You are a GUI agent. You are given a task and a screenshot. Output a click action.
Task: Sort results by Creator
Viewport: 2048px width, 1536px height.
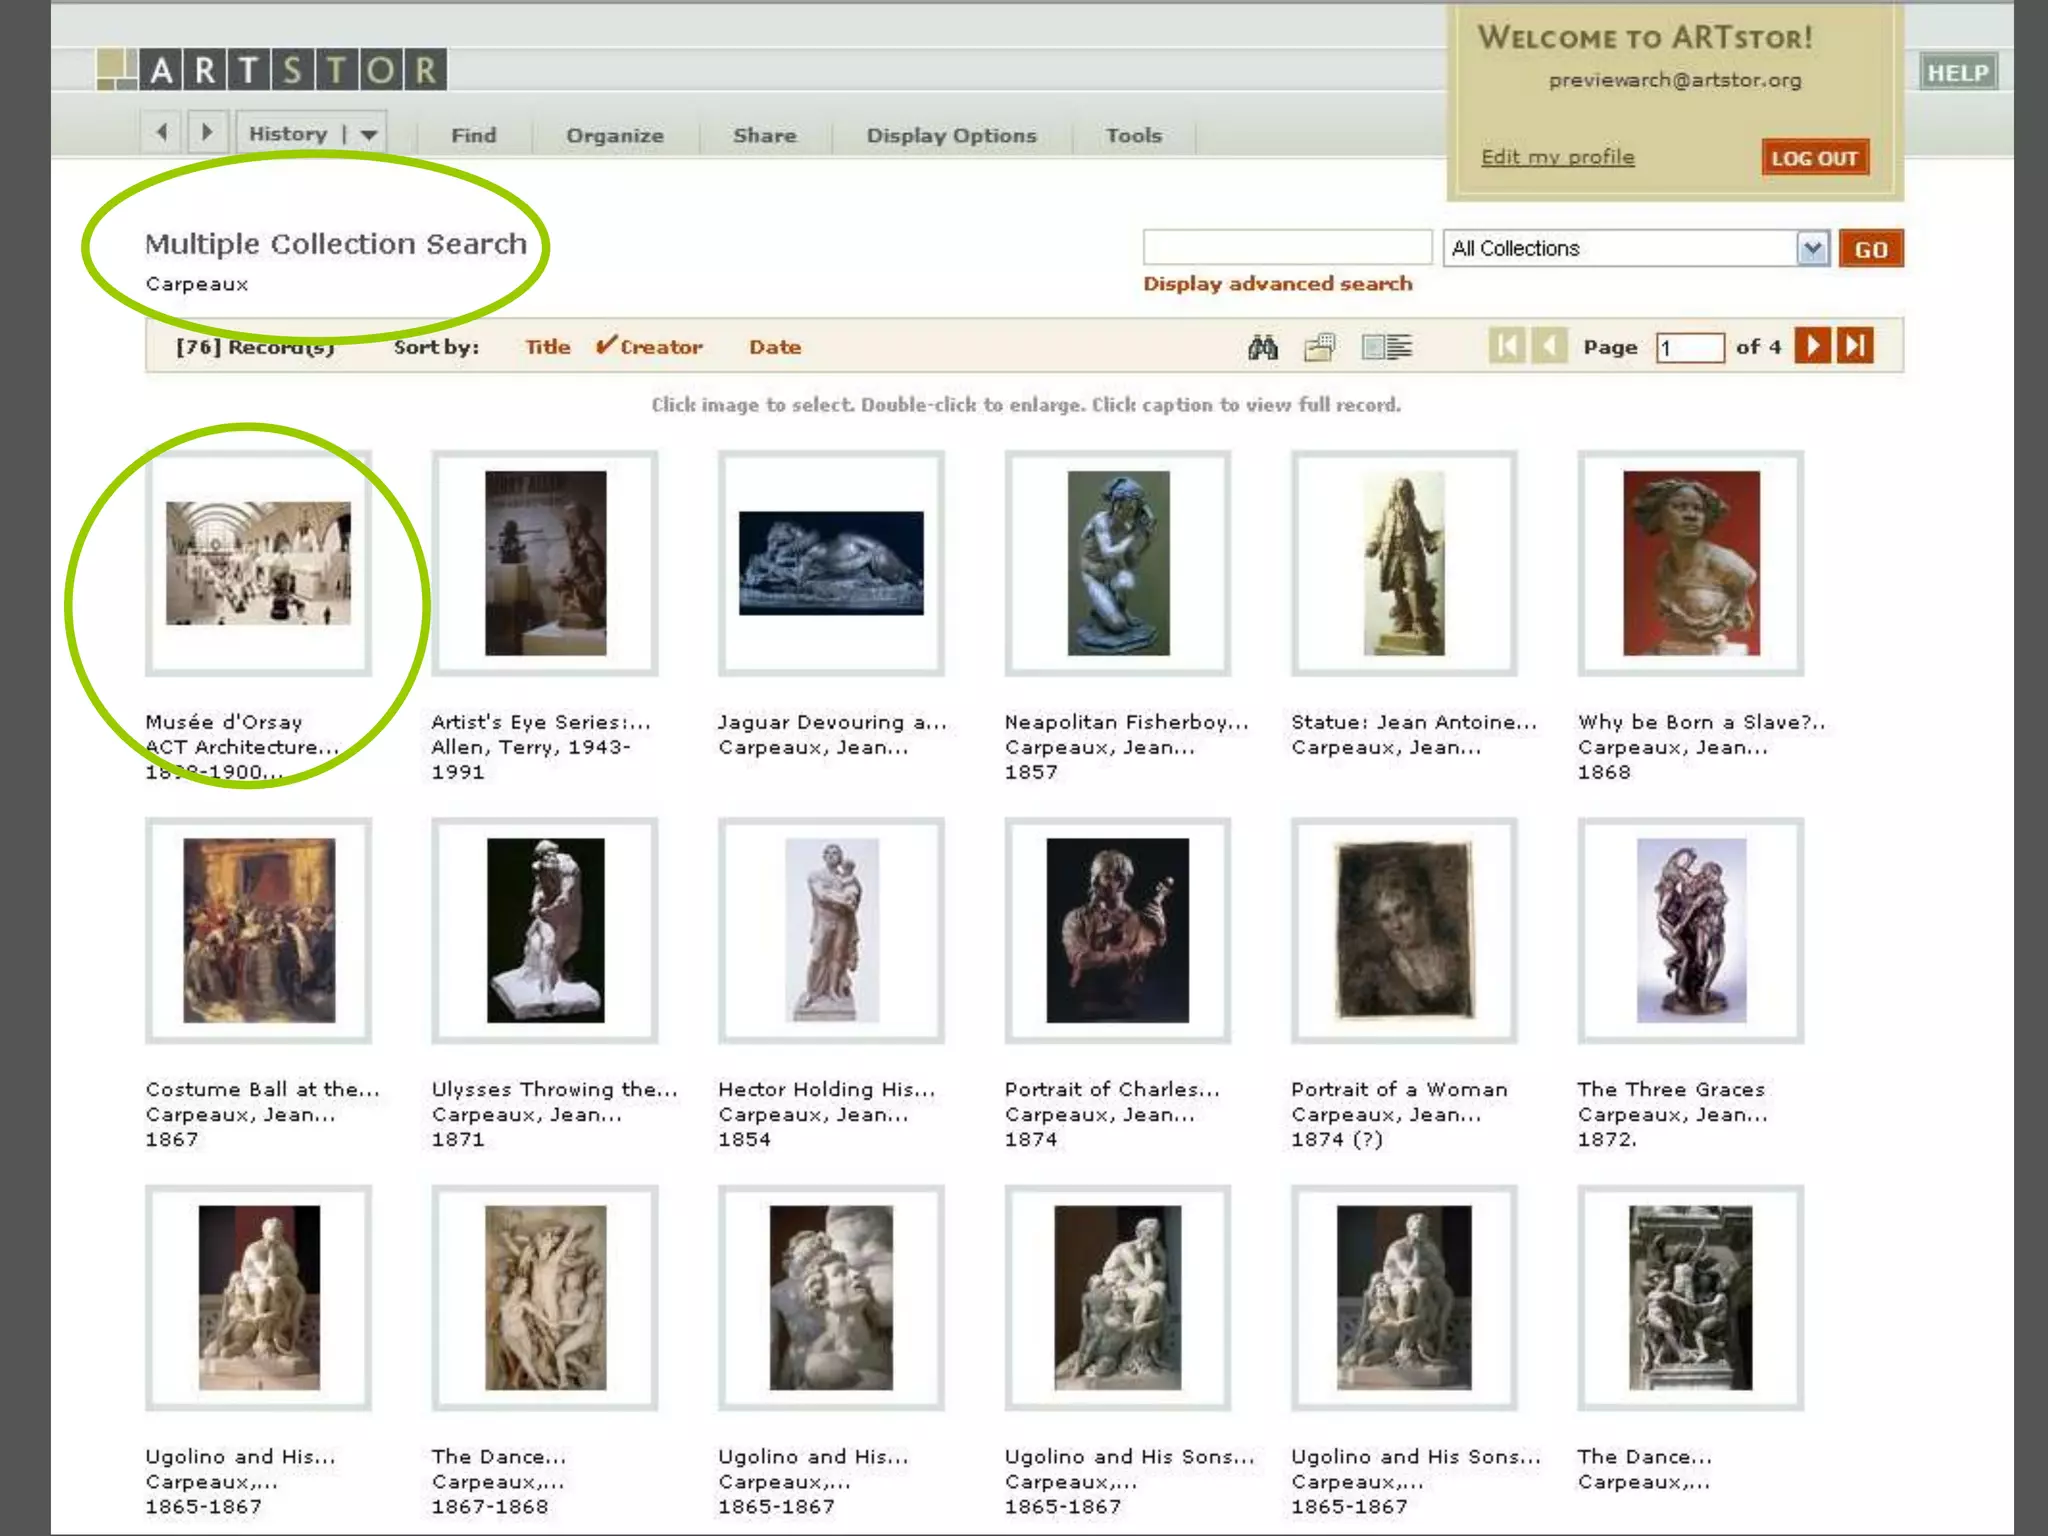click(660, 347)
